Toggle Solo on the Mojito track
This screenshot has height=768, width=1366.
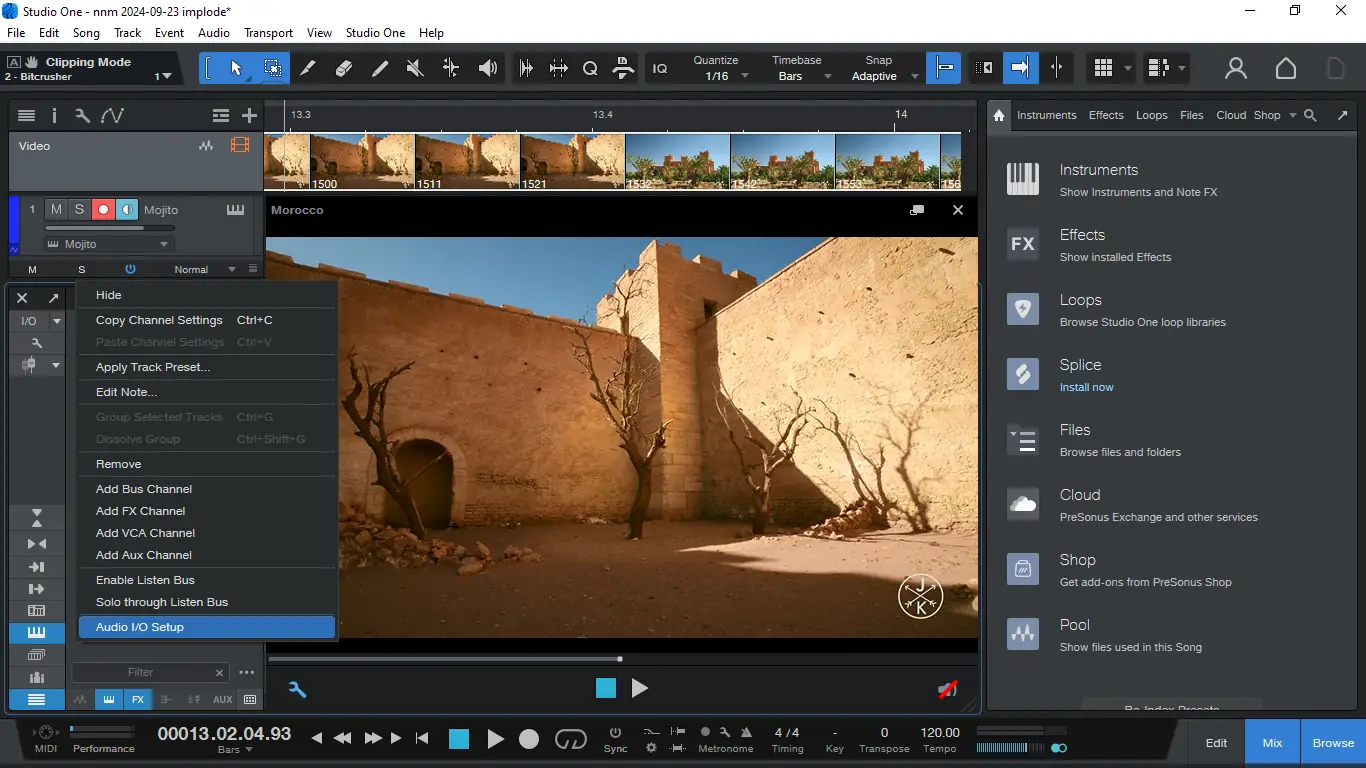pyautogui.click(x=79, y=210)
